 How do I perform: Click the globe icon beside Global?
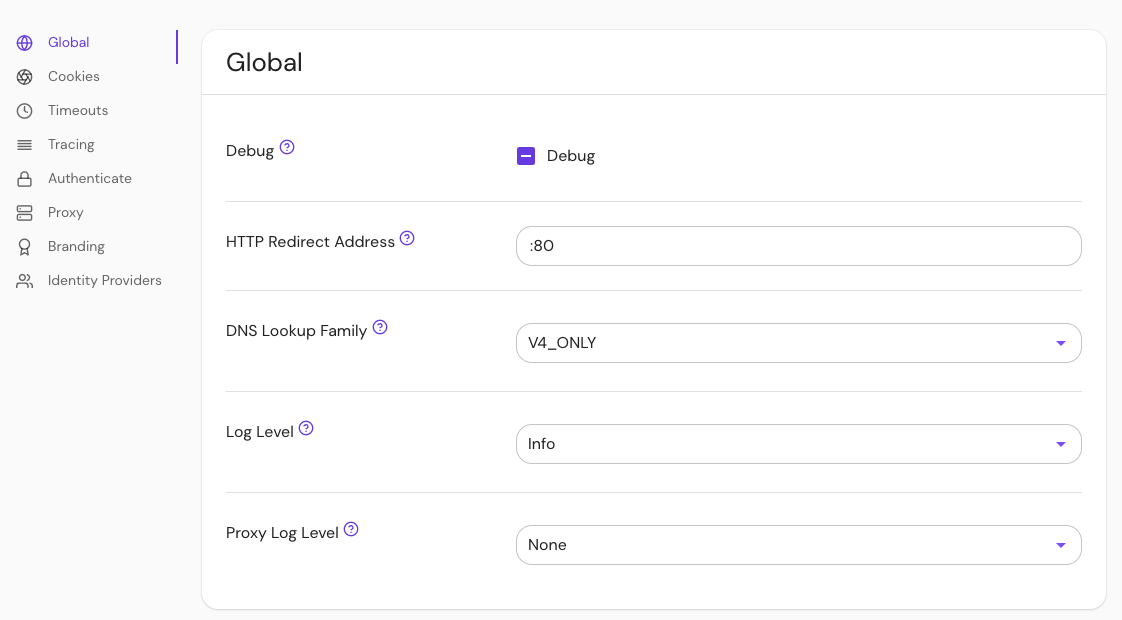tap(24, 43)
